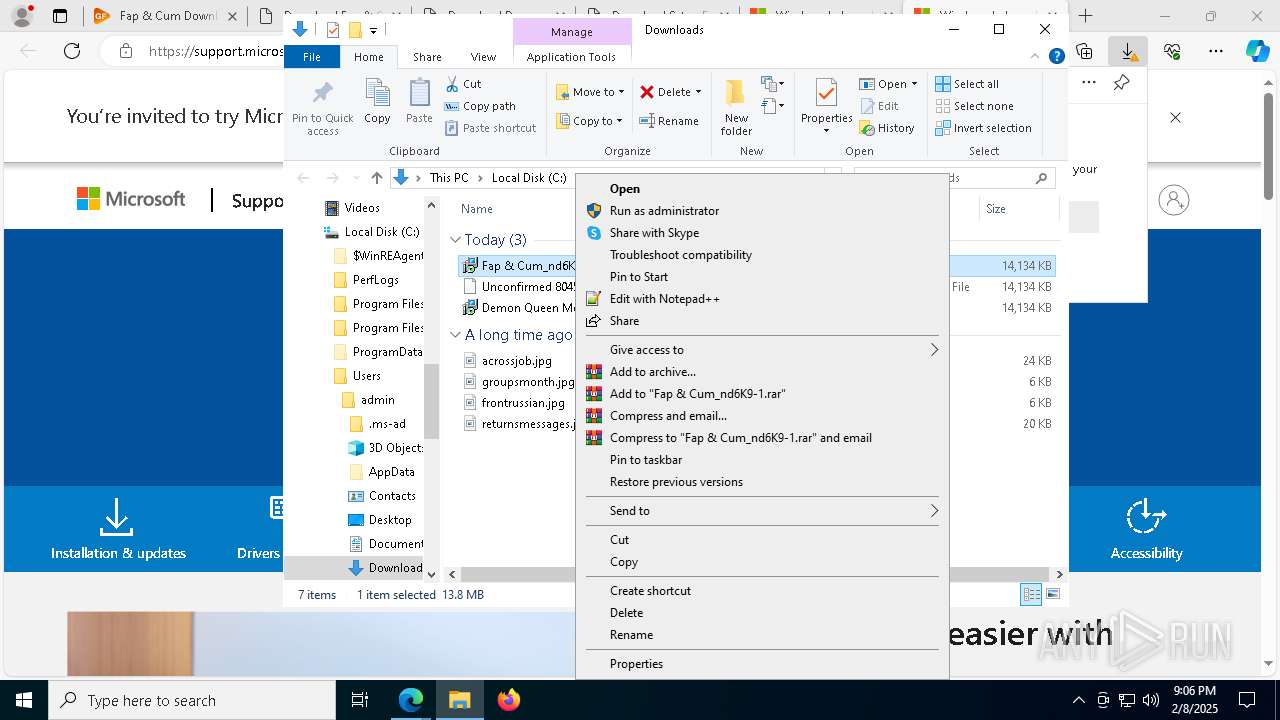This screenshot has width=1280, height=720.
Task: Open Application Tools ribbon tab
Action: [571, 57]
